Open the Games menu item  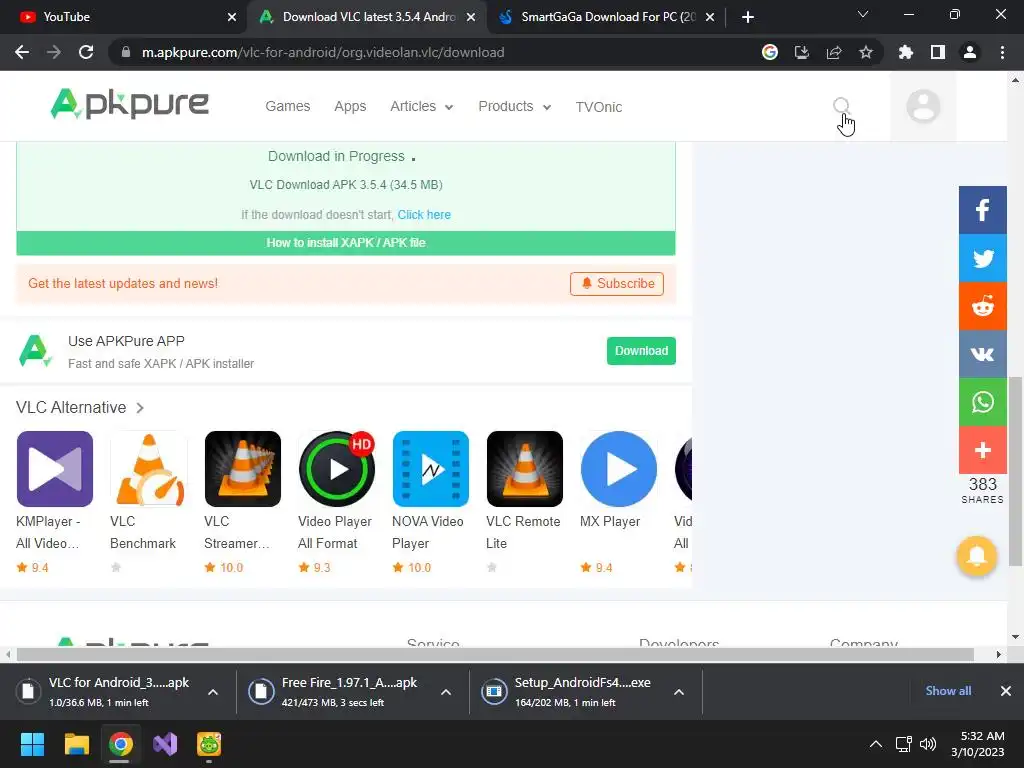tap(287, 106)
